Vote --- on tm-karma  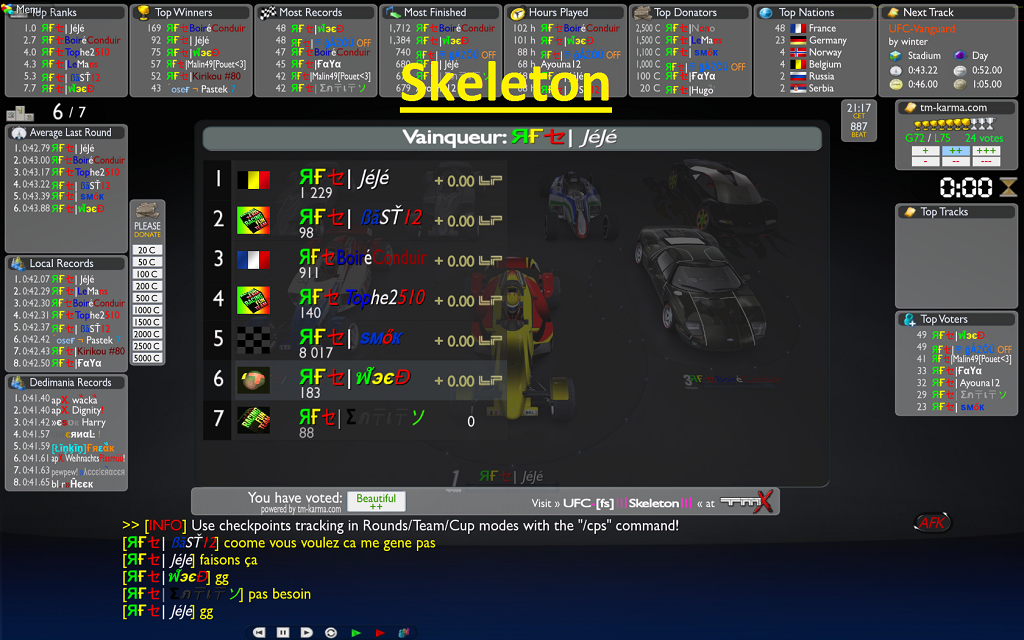(986, 161)
